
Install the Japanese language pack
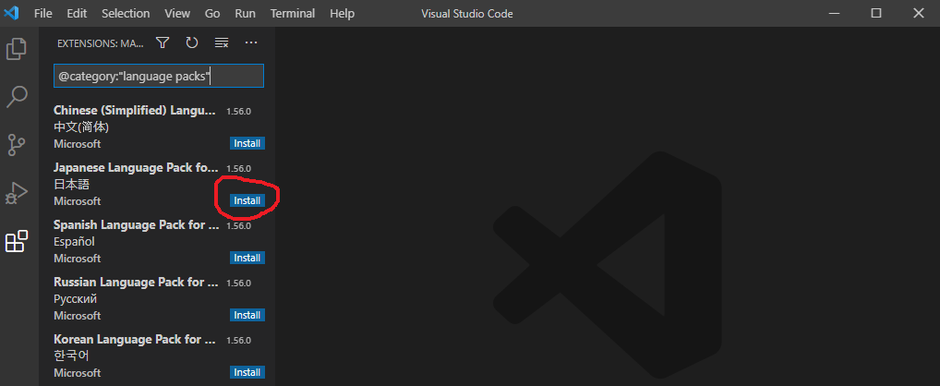(247, 201)
